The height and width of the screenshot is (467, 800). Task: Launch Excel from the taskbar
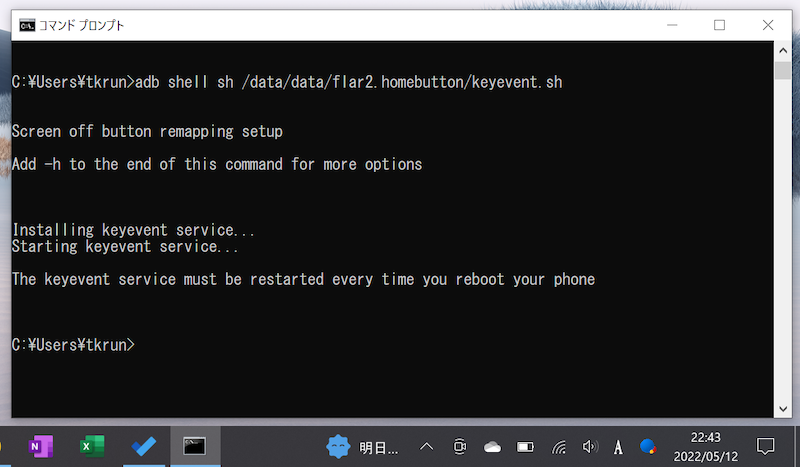coord(92,446)
